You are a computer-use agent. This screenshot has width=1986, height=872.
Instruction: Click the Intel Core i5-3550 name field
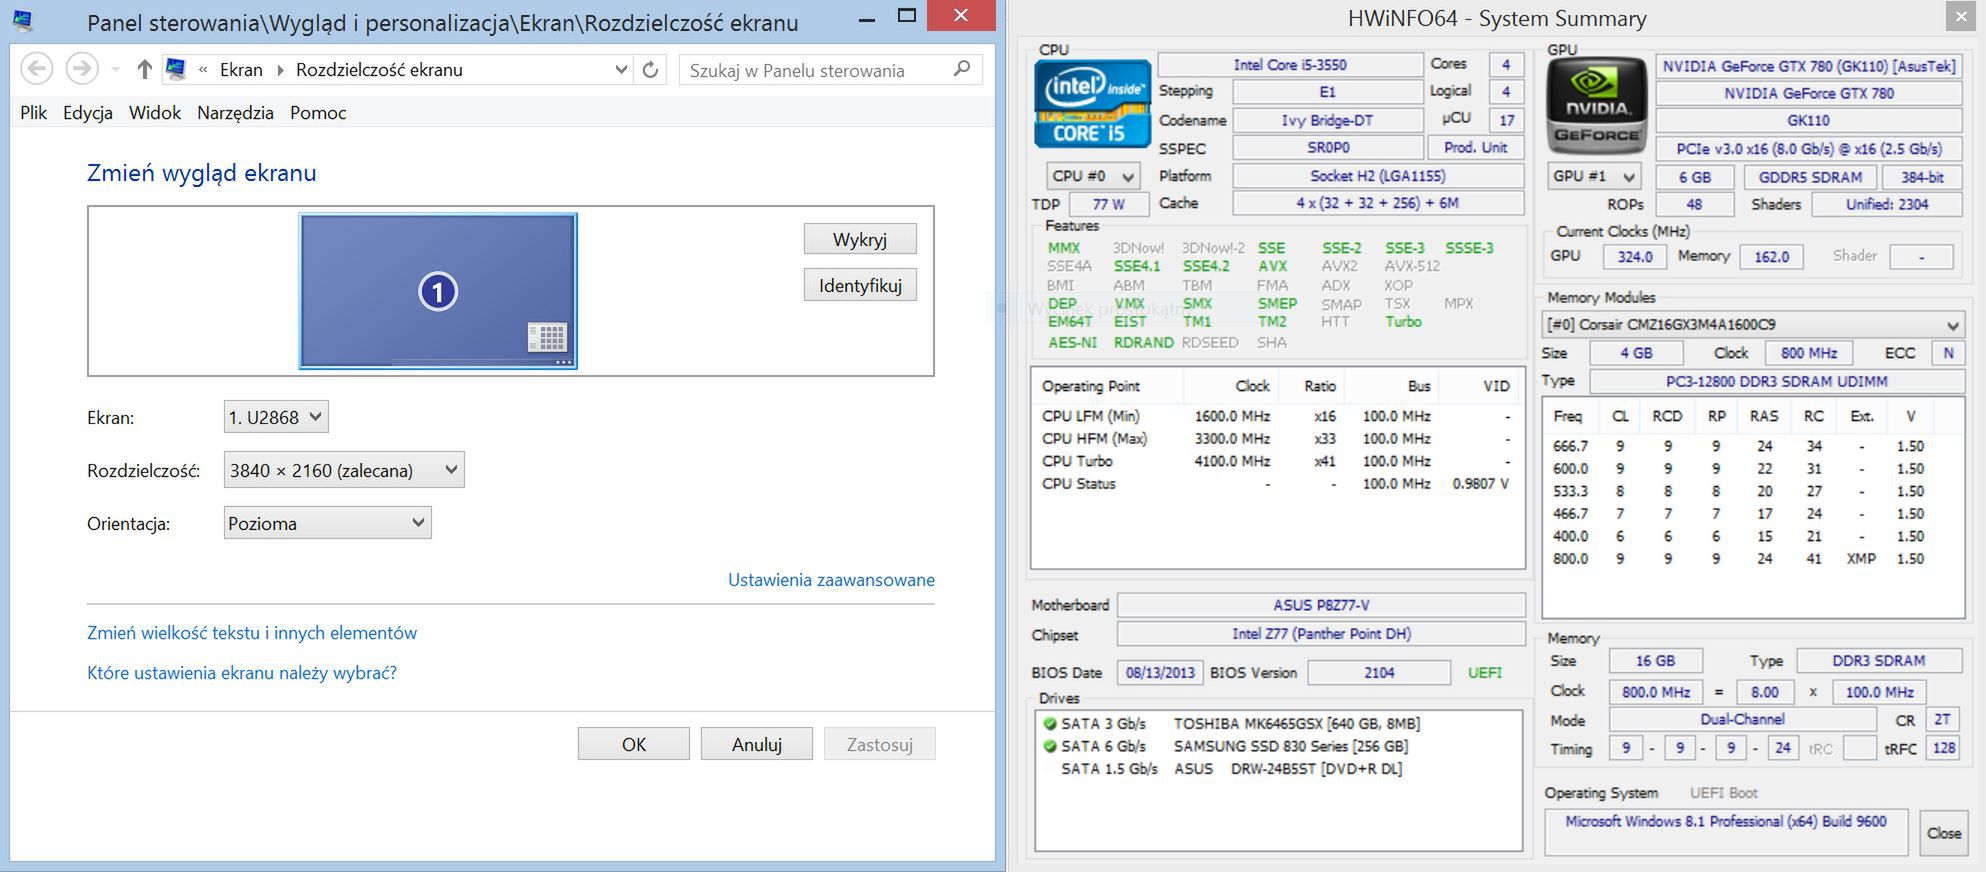click(1290, 65)
